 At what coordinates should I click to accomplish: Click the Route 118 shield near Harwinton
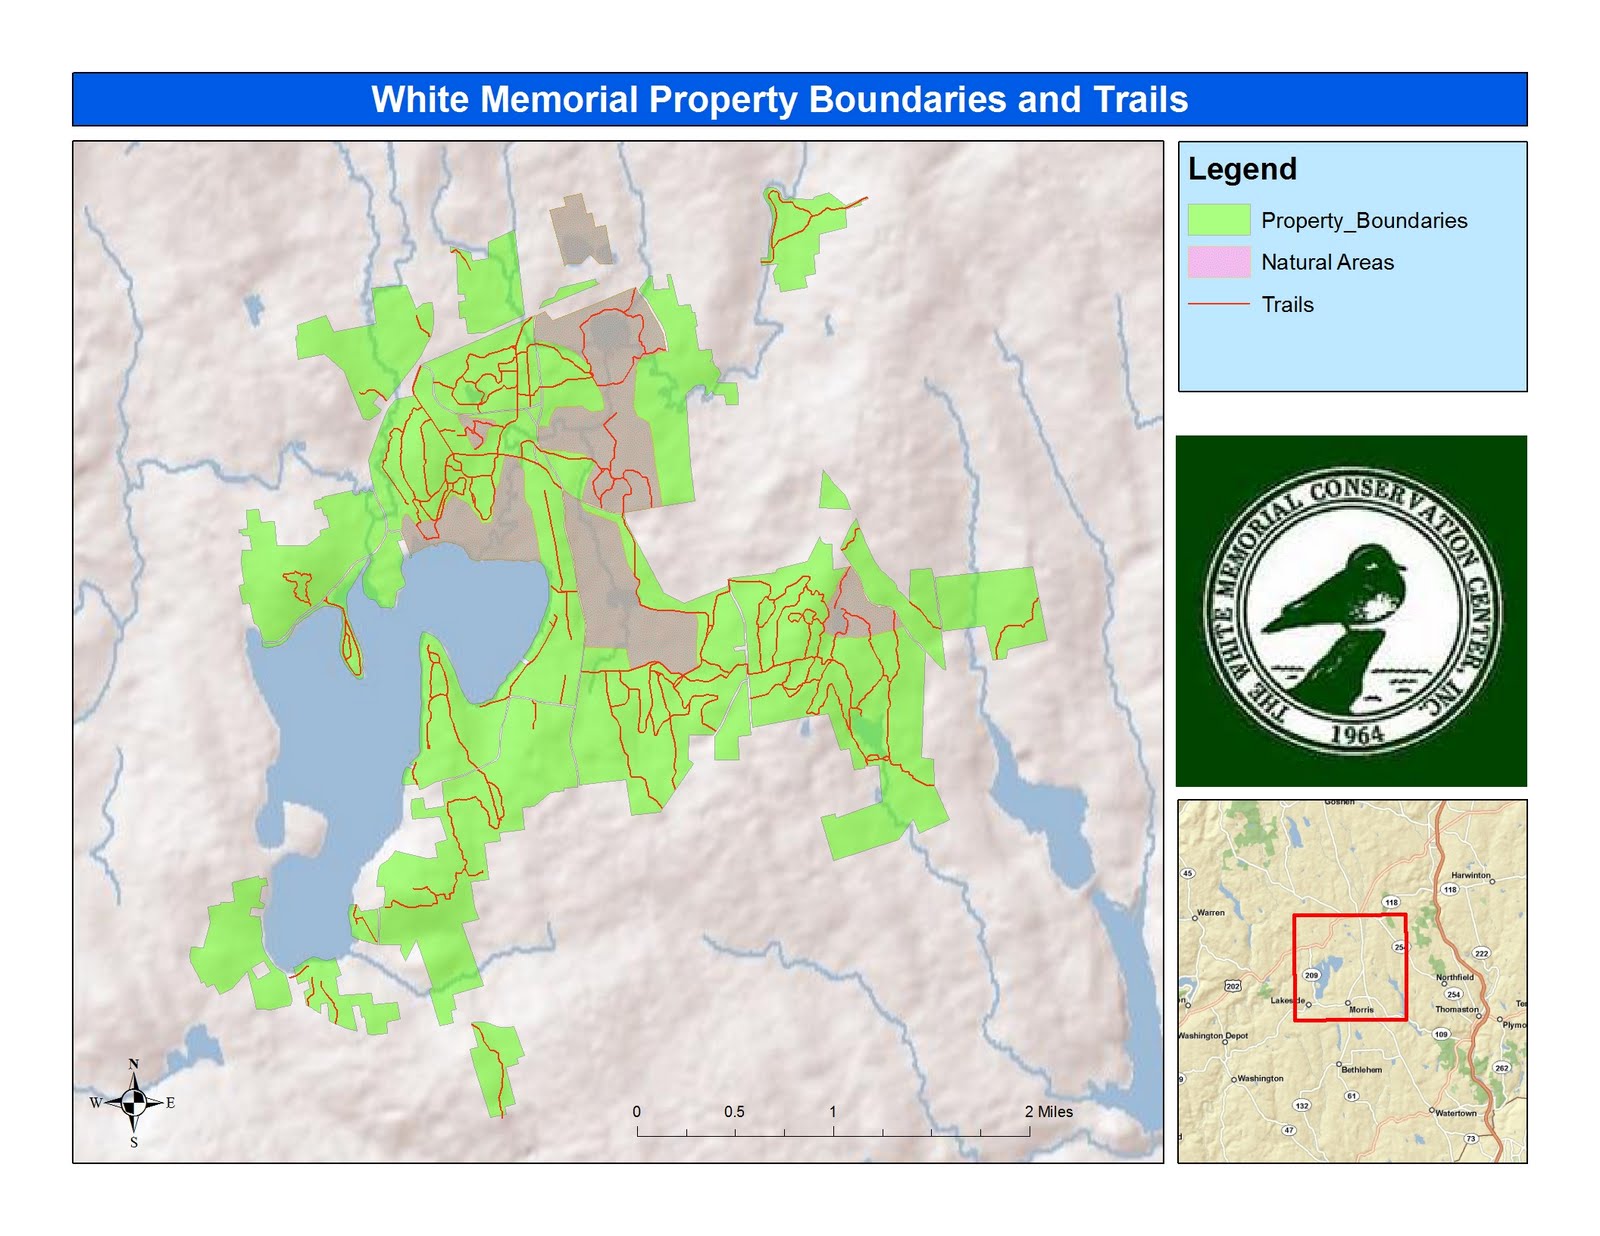1450,890
